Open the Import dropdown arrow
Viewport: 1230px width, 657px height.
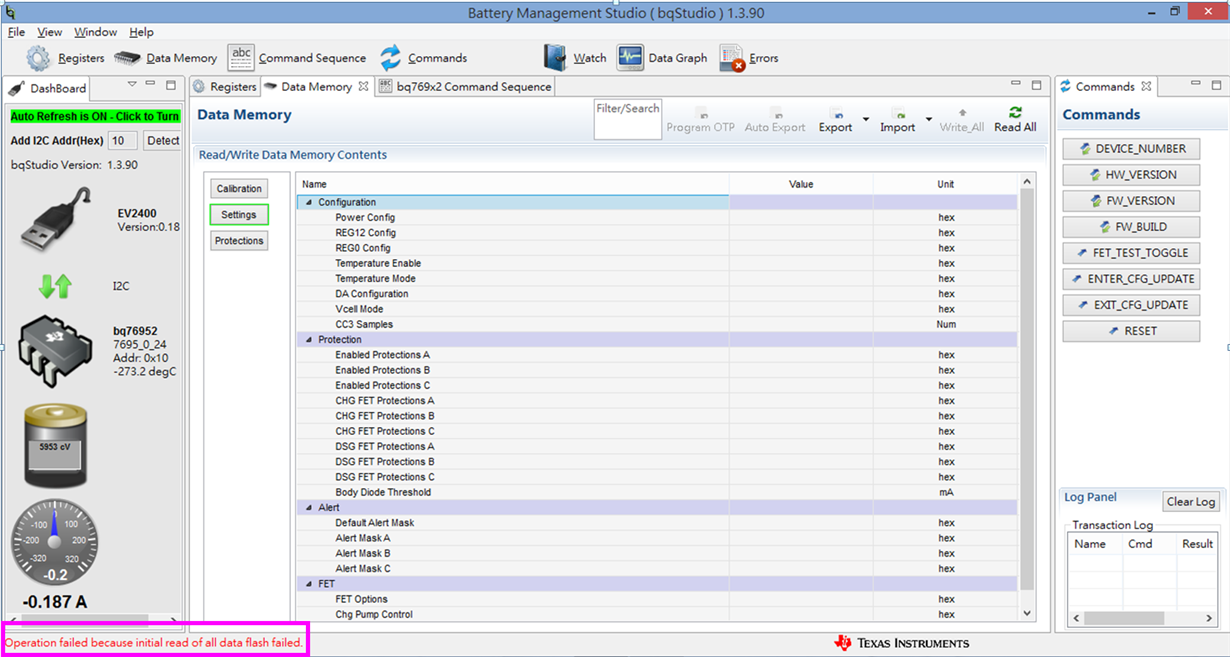[929, 120]
